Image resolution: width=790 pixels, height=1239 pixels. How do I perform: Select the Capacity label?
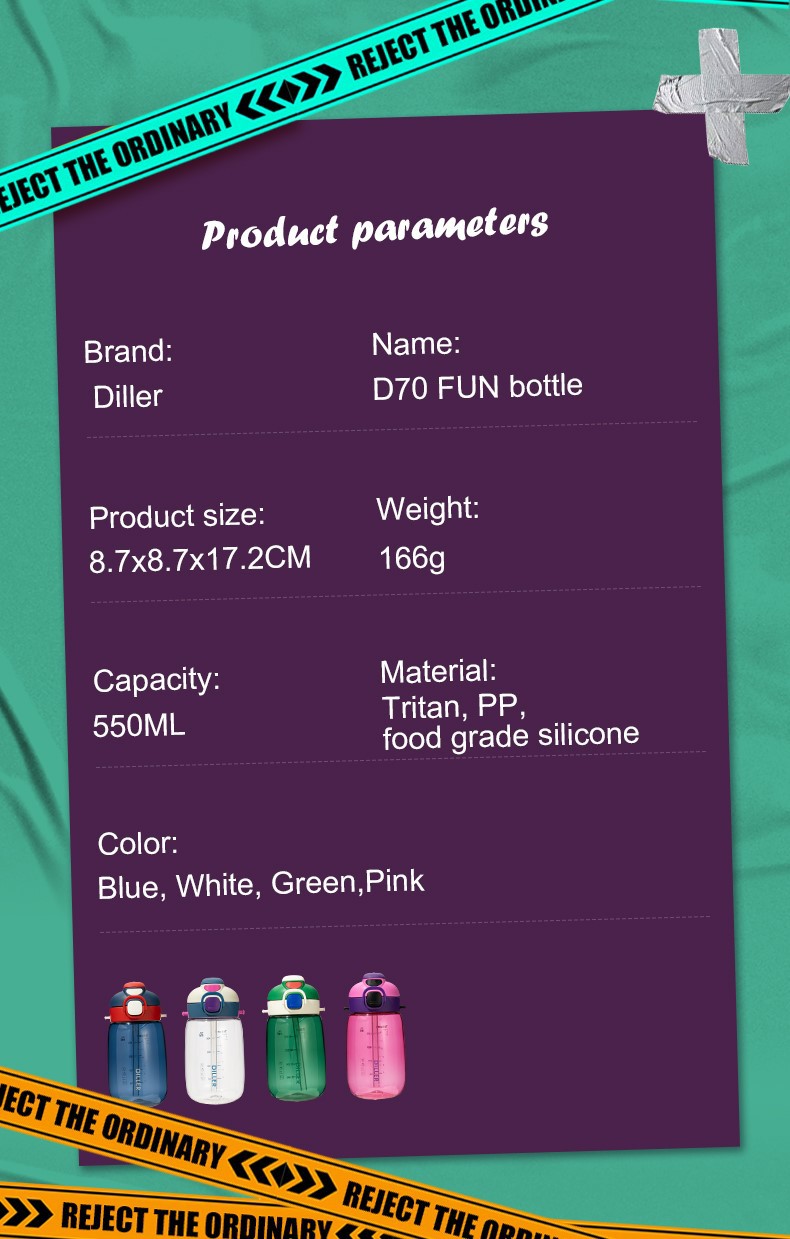(x=156, y=681)
